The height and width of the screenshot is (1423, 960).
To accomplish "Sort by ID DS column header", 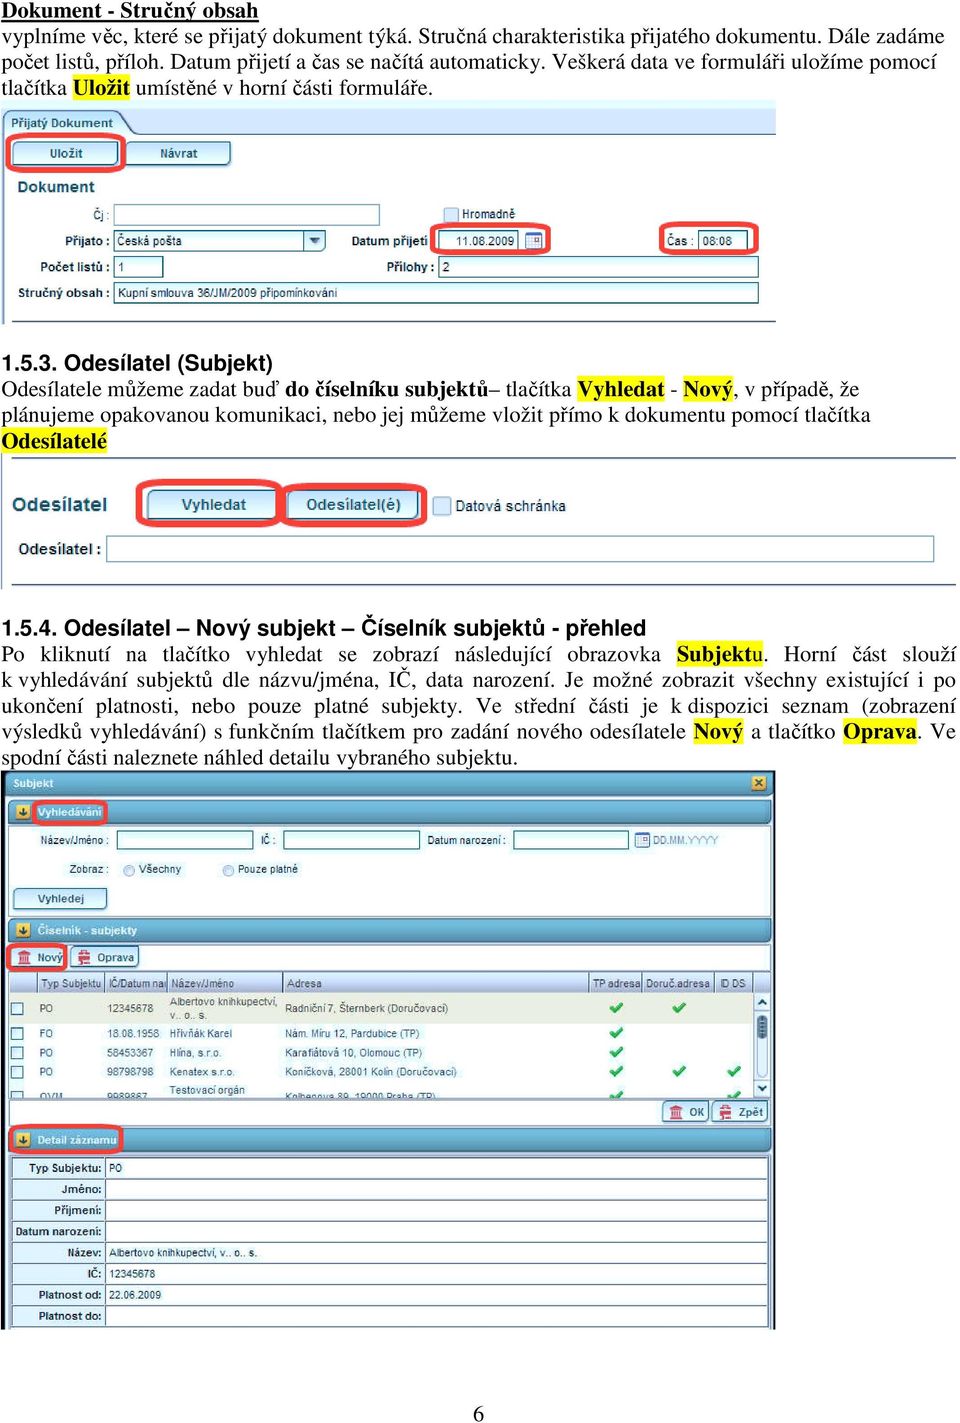I will [x=733, y=983].
